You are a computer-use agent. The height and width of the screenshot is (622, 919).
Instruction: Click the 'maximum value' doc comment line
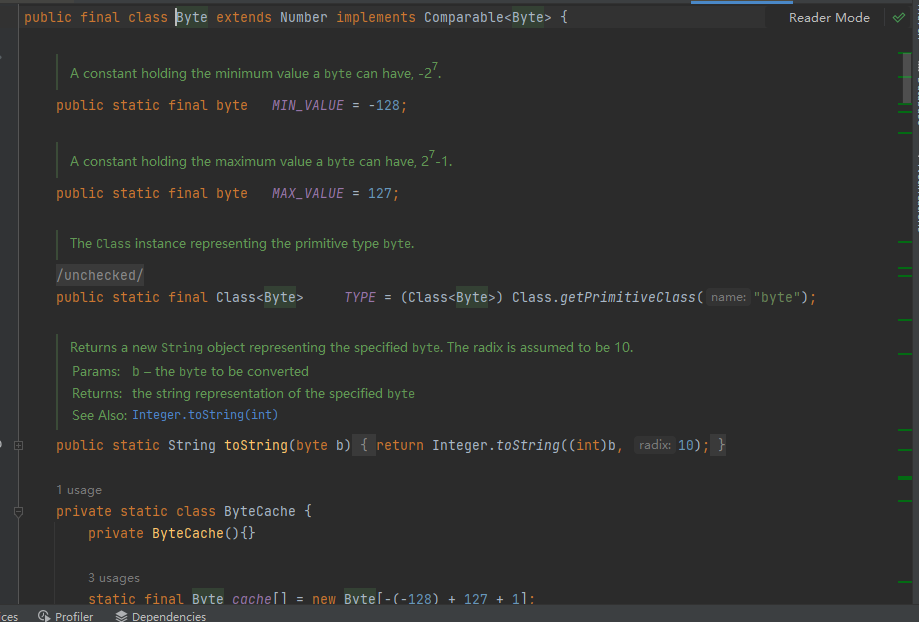click(261, 161)
